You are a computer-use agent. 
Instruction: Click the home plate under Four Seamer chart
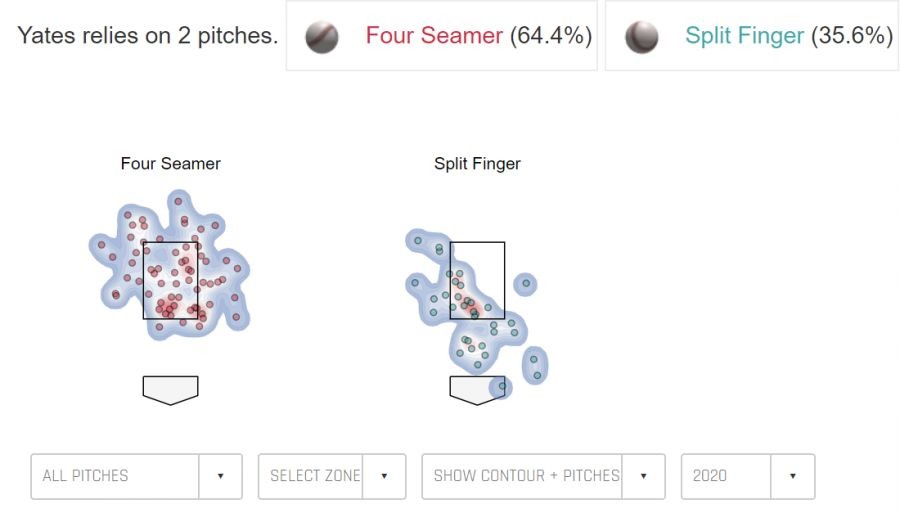coord(171,389)
